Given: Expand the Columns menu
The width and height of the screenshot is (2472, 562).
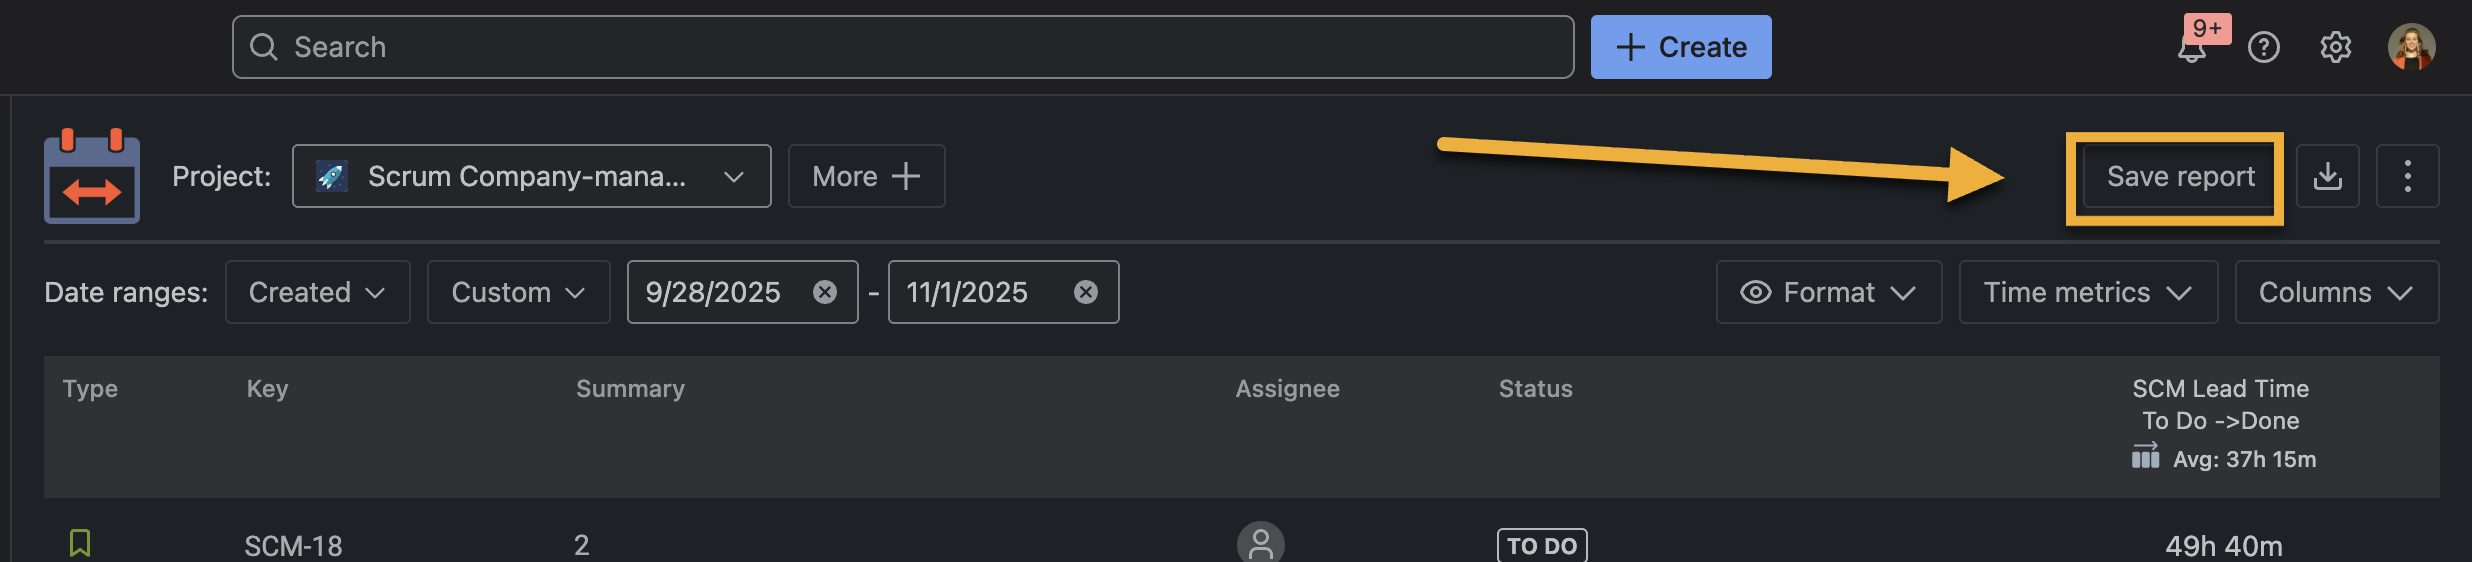Looking at the screenshot, I should click(2336, 292).
